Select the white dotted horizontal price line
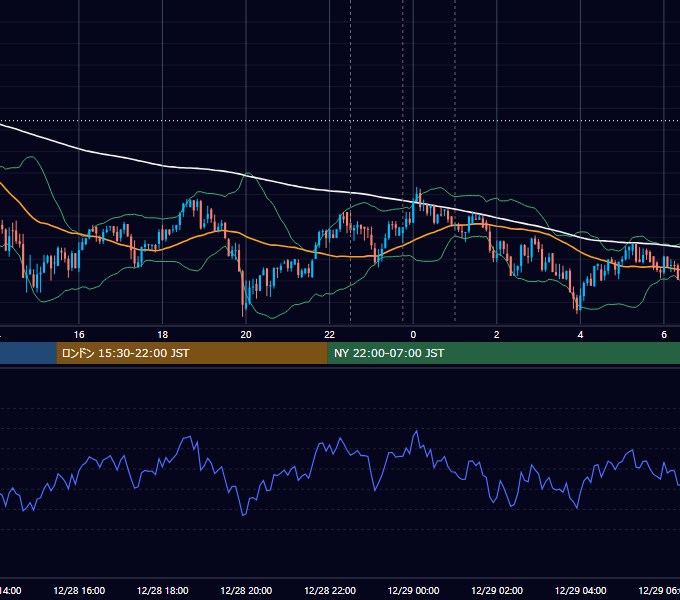This screenshot has height=600, width=680. (x=340, y=121)
